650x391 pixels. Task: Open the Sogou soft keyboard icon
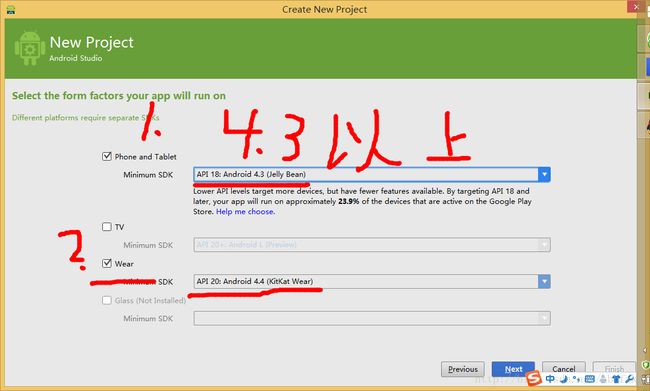589,379
